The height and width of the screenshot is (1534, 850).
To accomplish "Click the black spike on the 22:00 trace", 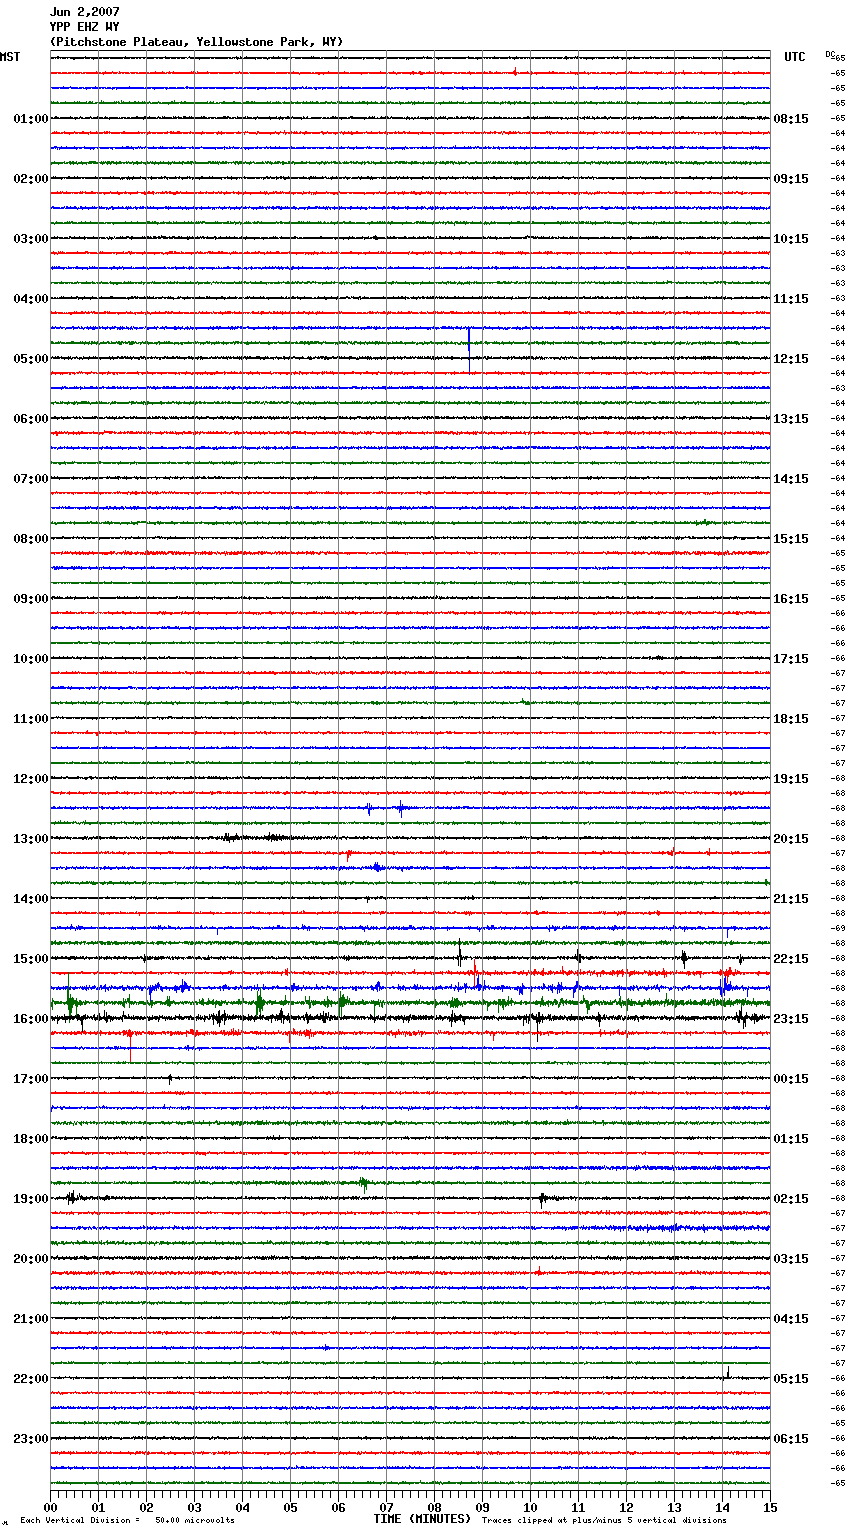I will (x=728, y=1372).
